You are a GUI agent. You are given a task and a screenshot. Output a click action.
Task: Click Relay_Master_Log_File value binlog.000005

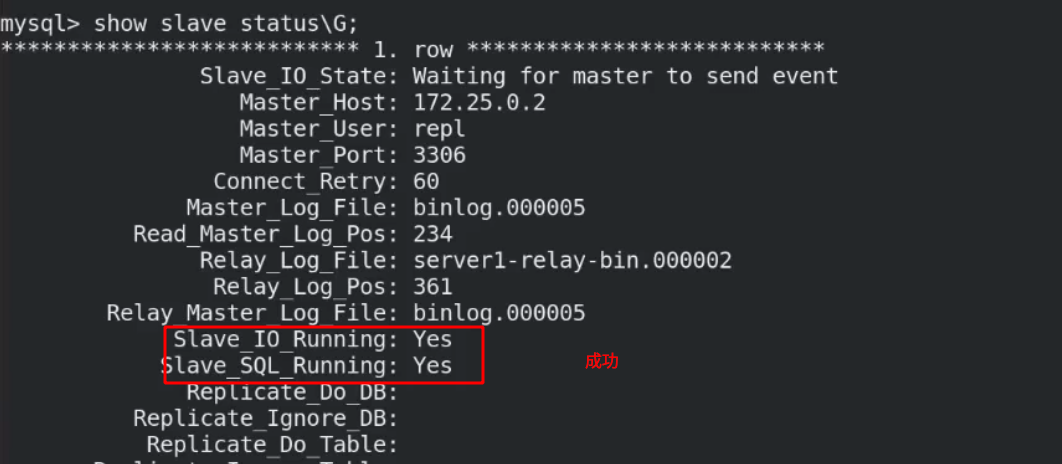pos(498,314)
